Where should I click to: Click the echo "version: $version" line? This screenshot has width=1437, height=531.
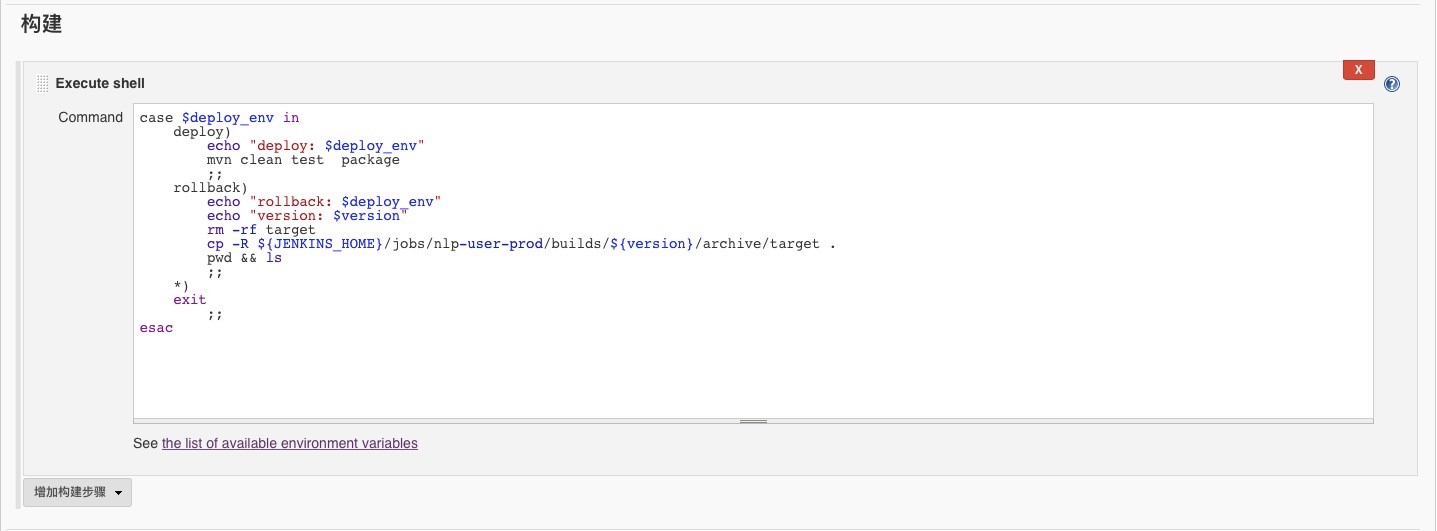point(308,216)
